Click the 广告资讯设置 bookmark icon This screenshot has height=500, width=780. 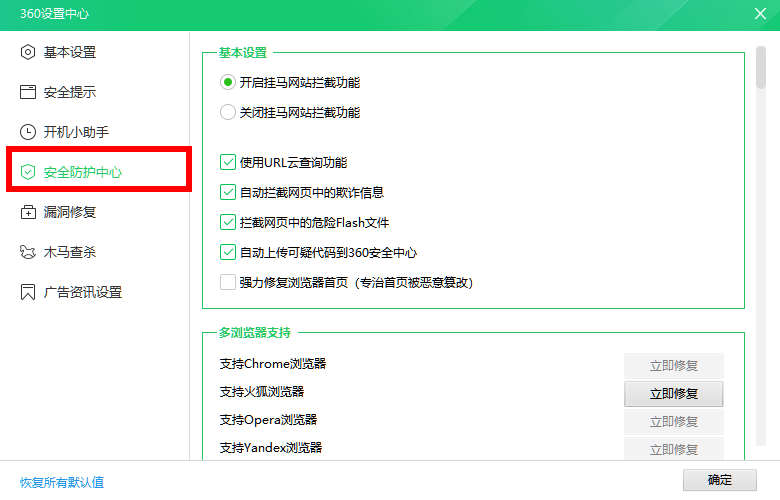(x=28, y=292)
